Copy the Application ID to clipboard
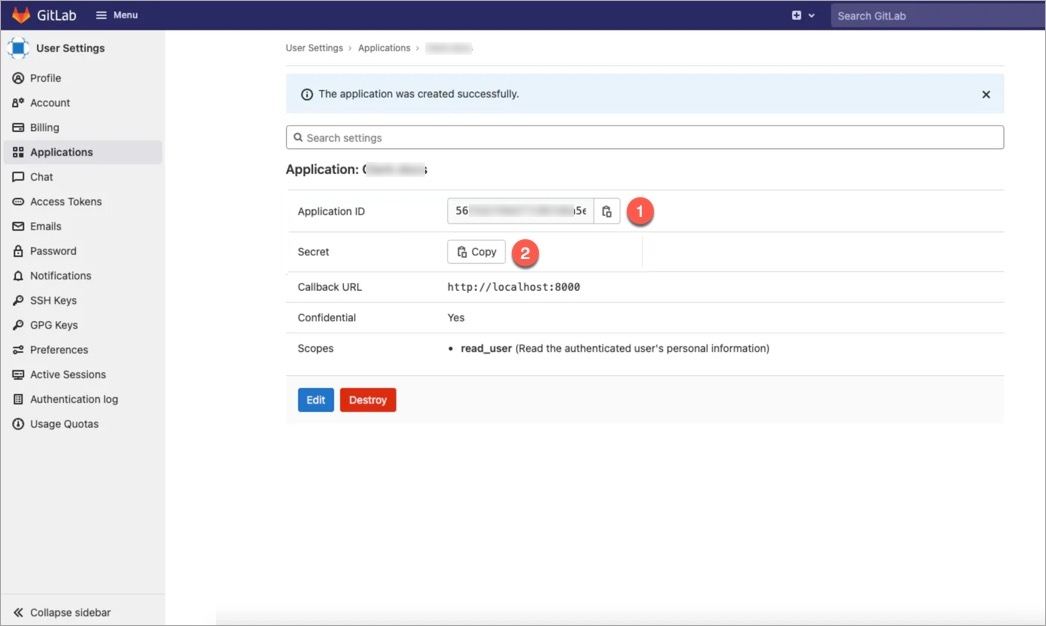This screenshot has width=1046, height=626. tap(607, 211)
